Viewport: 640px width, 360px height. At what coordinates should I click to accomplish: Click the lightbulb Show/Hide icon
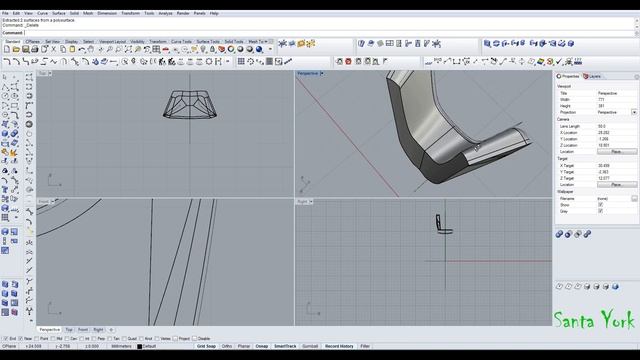203,49
